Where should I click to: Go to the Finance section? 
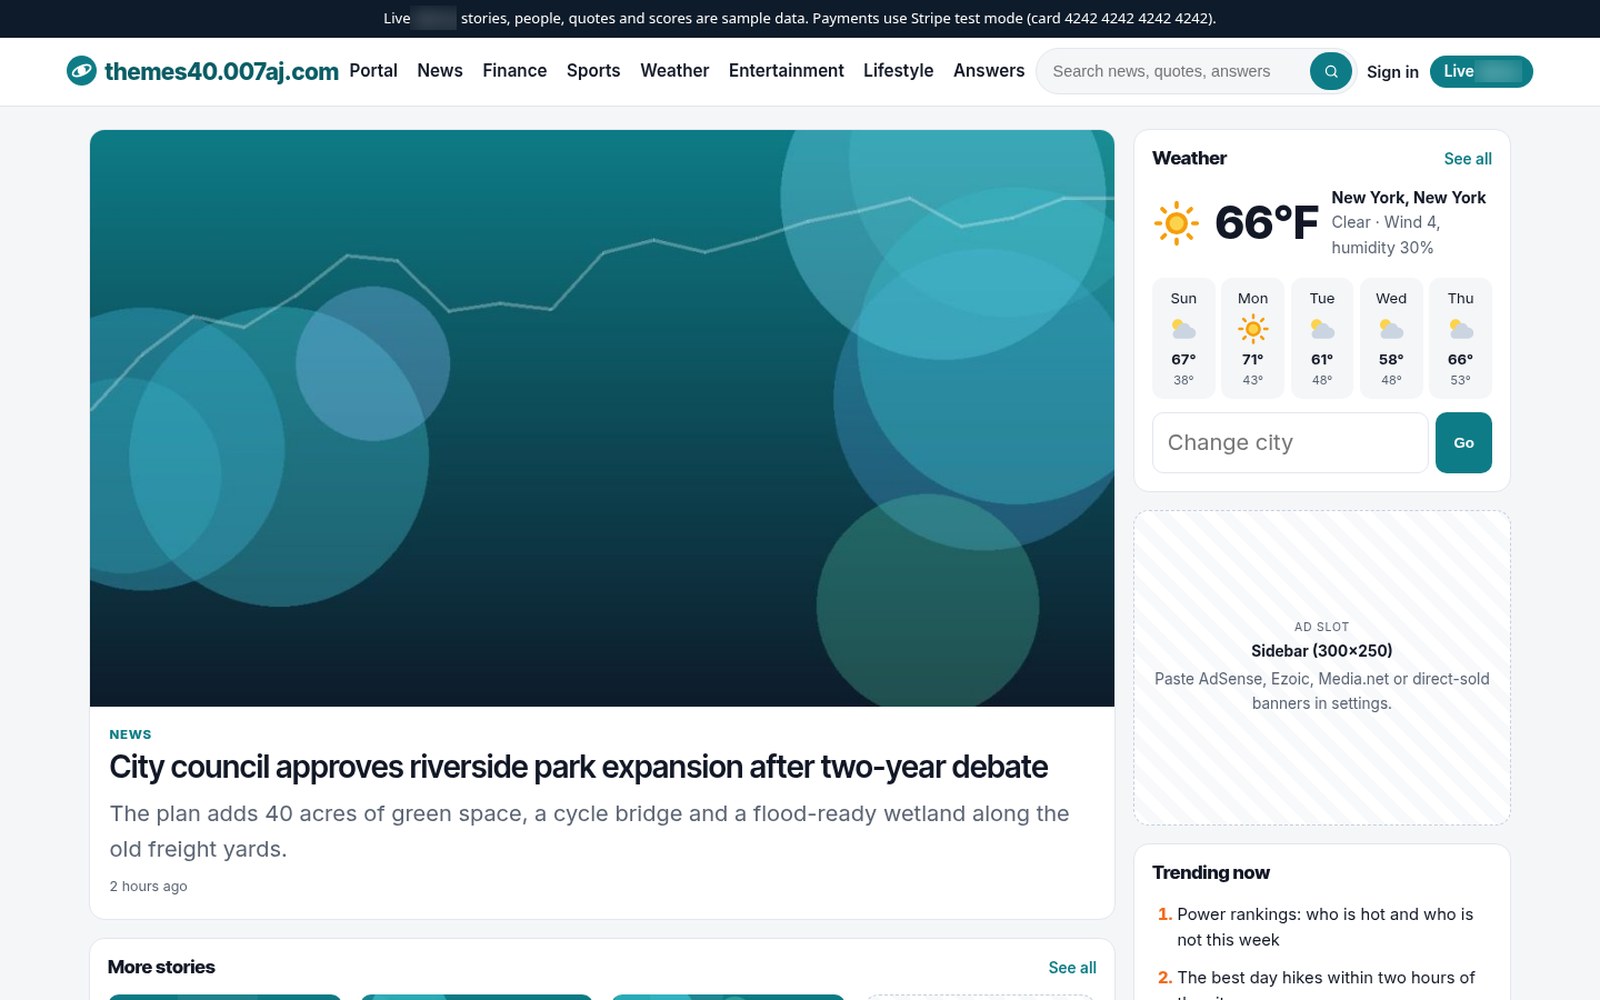514,71
